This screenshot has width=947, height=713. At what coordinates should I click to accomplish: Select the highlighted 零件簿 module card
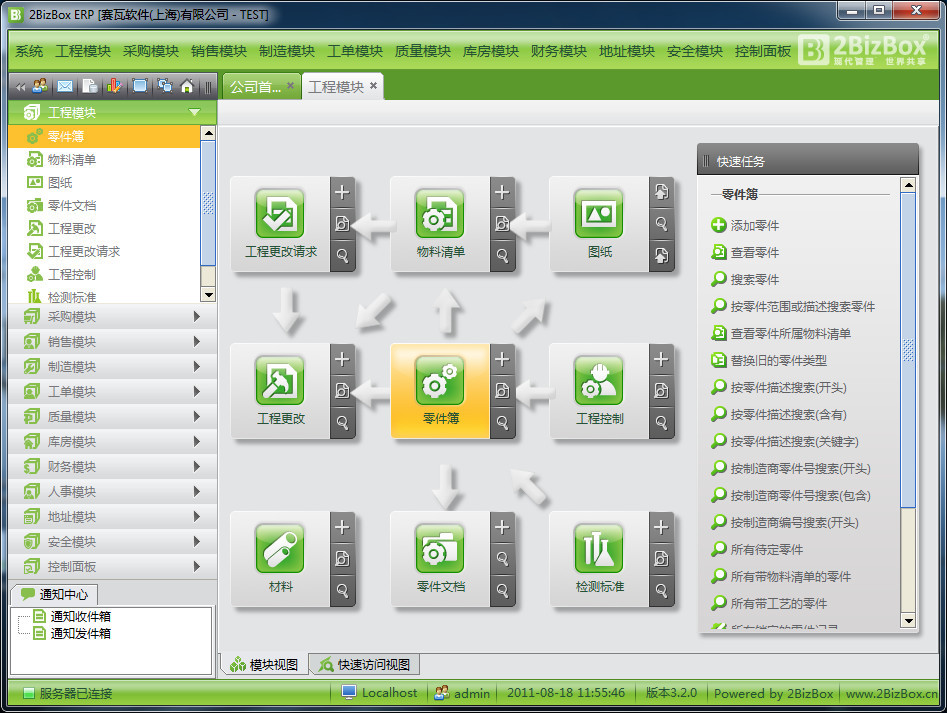point(440,391)
